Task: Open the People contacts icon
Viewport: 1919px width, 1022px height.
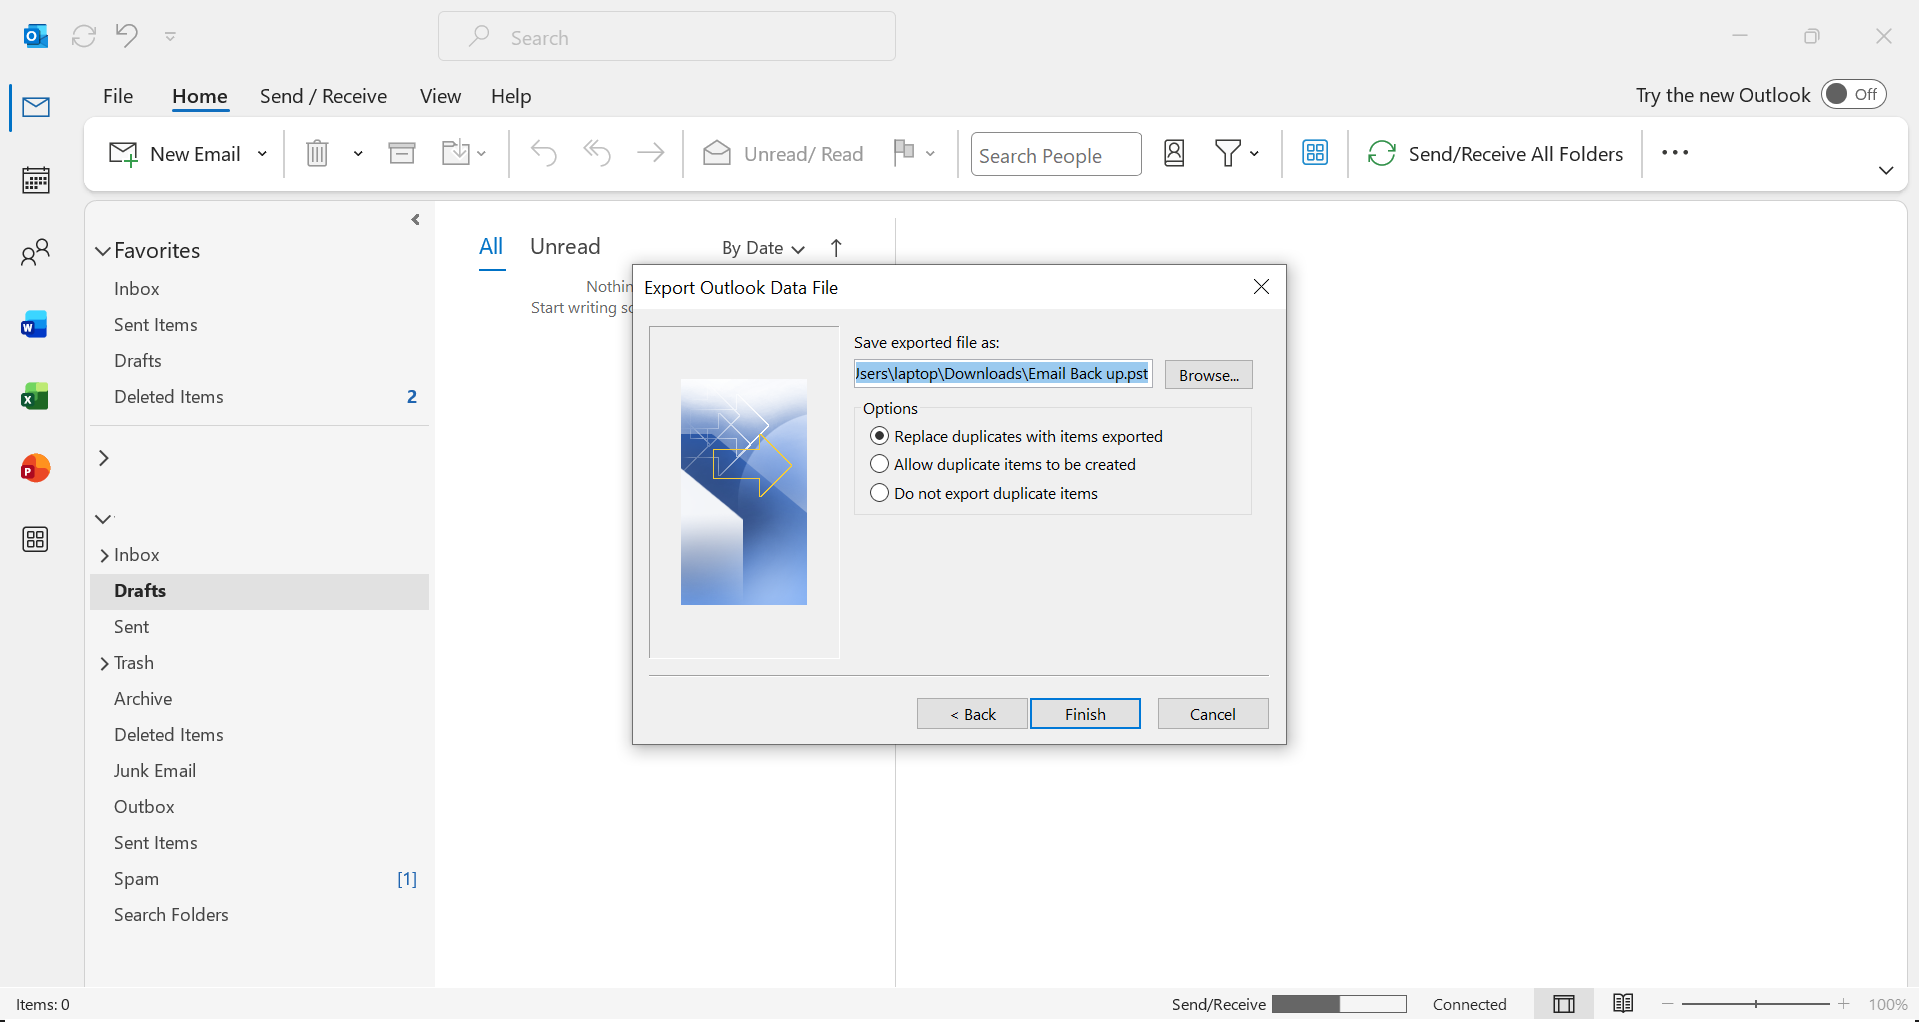Action: point(36,252)
